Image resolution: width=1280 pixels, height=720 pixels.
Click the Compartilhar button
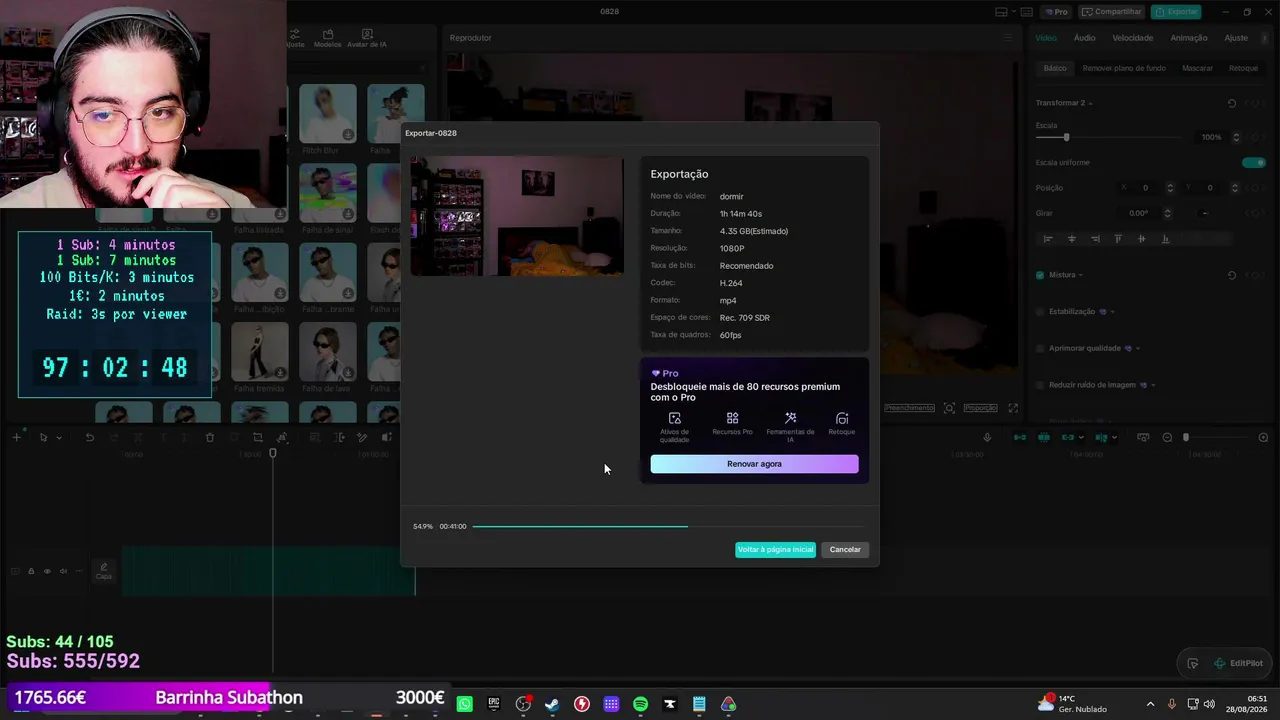click(x=1111, y=12)
